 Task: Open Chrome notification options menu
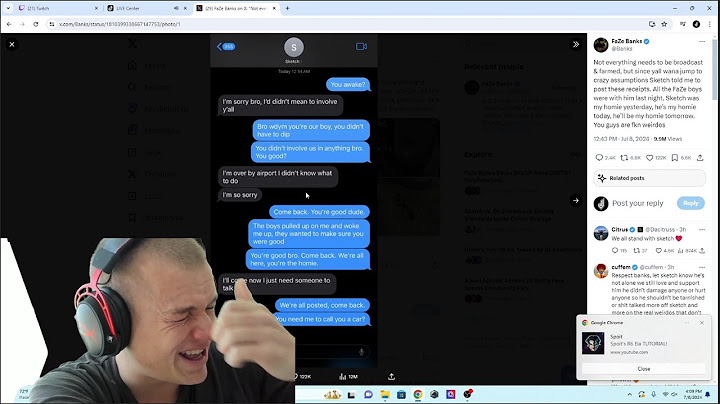(x=687, y=323)
